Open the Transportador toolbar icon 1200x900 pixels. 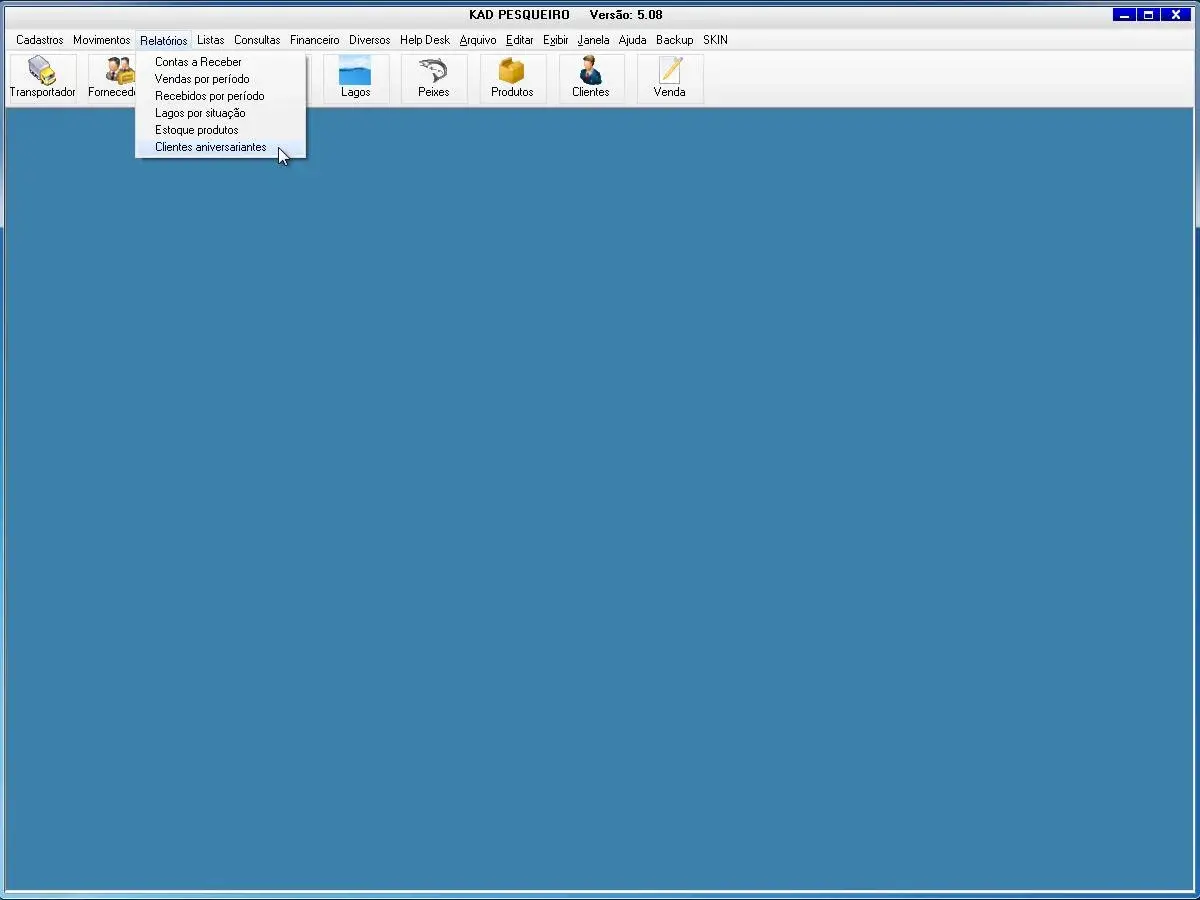(43, 78)
